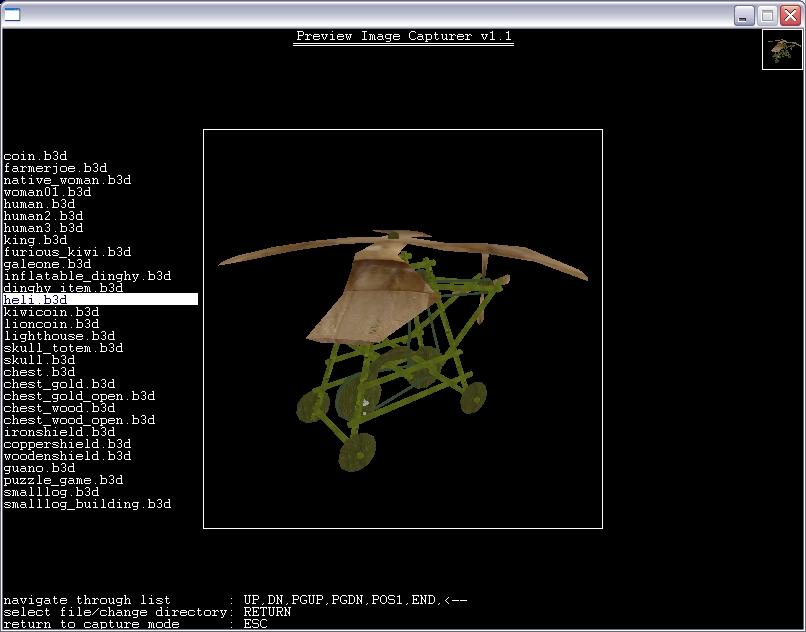Choose chest_gold_open.b3d entry

(80, 396)
